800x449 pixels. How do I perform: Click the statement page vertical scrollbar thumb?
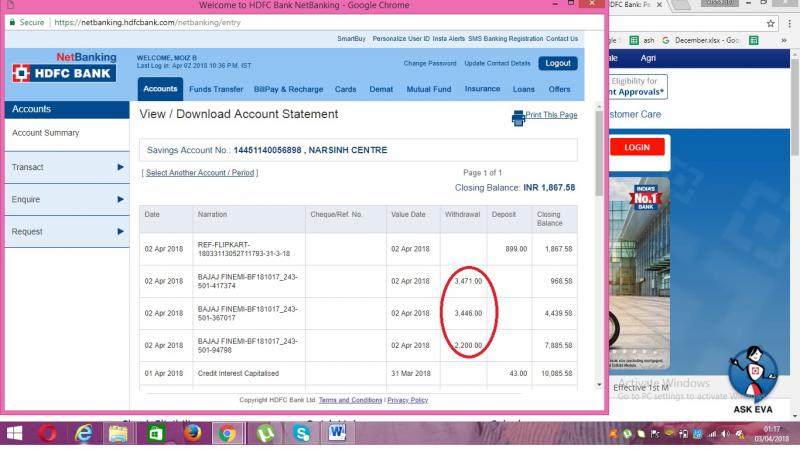pos(599,153)
